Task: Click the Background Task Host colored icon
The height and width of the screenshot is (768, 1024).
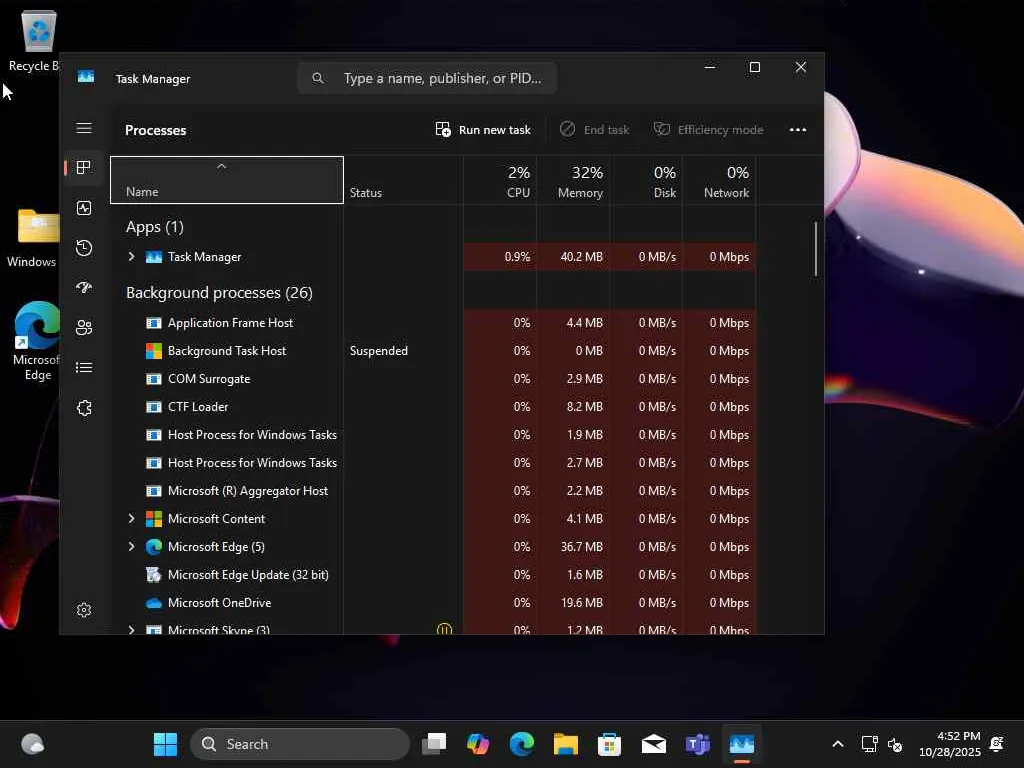Action: pyautogui.click(x=153, y=351)
